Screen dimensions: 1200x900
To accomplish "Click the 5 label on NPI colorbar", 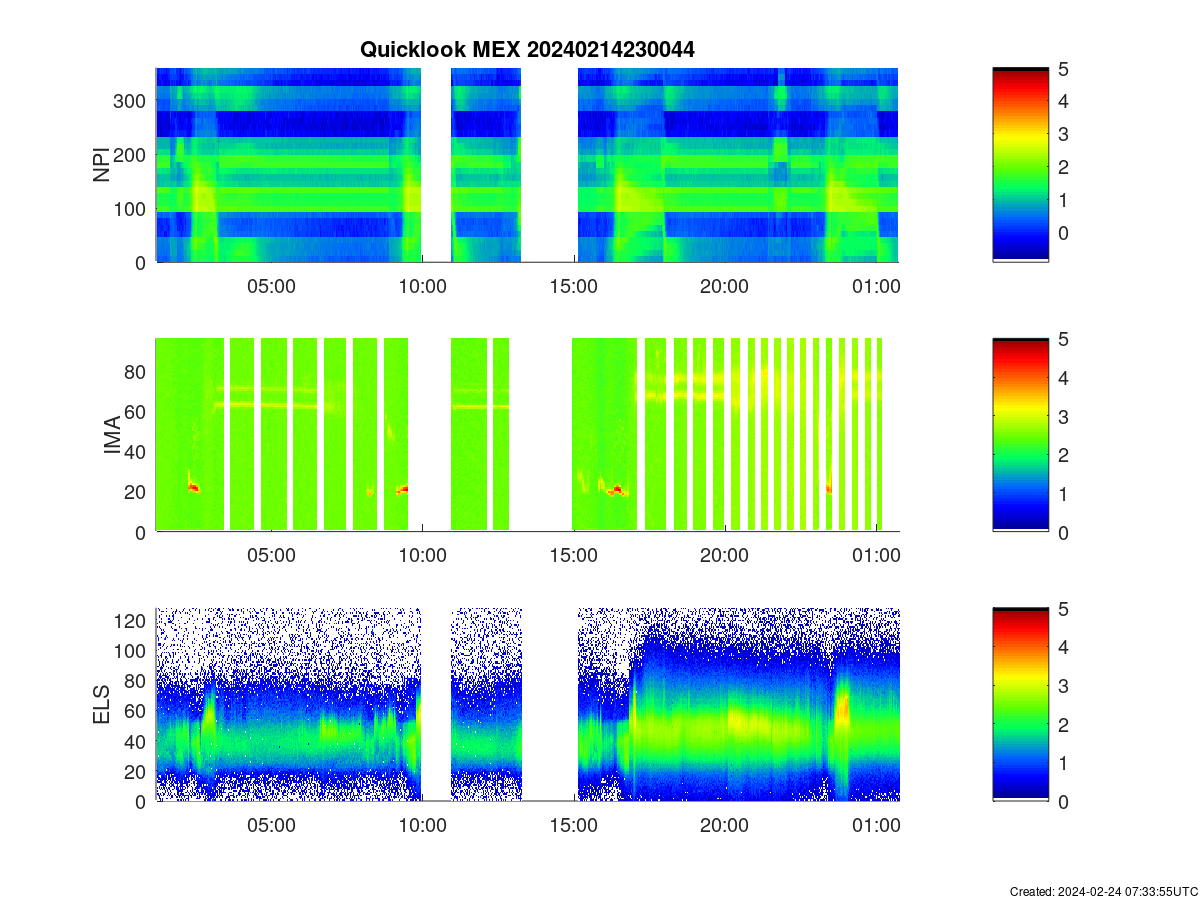I will coord(1062,69).
